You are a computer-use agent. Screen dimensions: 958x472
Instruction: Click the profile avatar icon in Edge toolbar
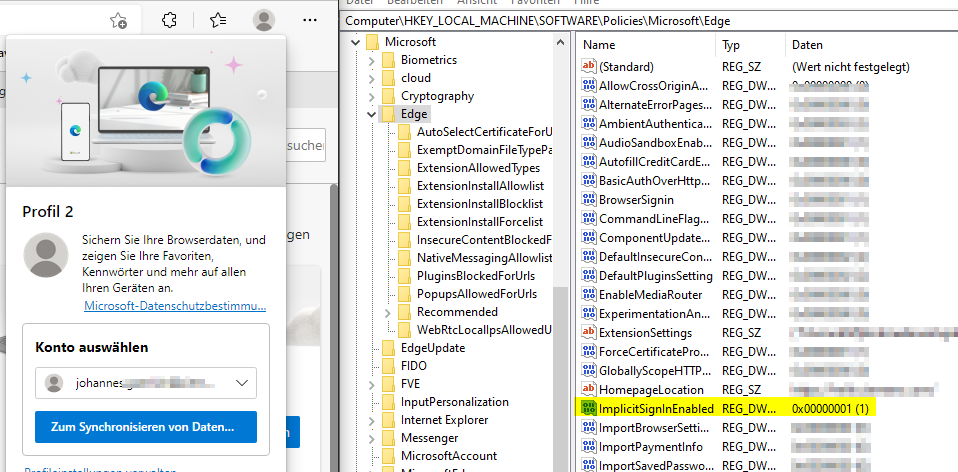coord(264,20)
